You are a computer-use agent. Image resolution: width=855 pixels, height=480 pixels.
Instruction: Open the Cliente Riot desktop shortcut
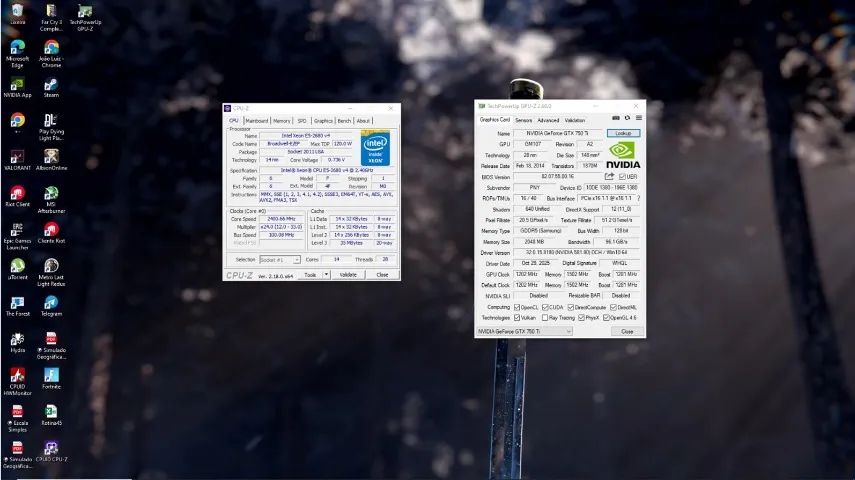pyautogui.click(x=51, y=233)
